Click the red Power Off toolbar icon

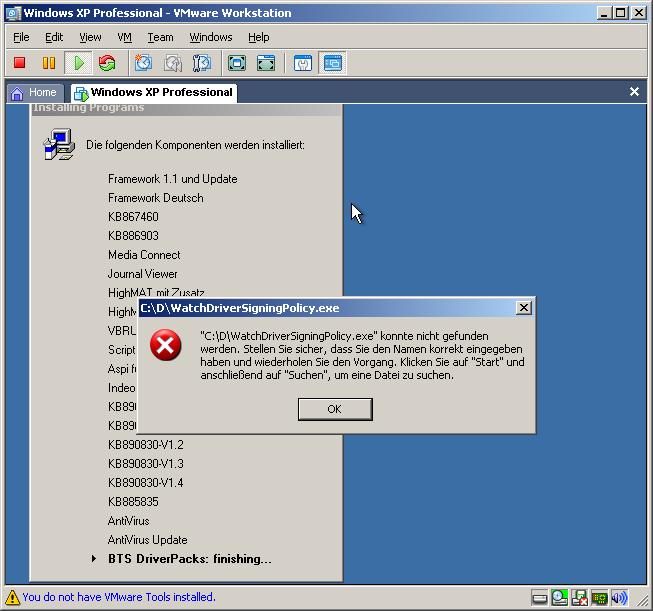tap(20, 63)
